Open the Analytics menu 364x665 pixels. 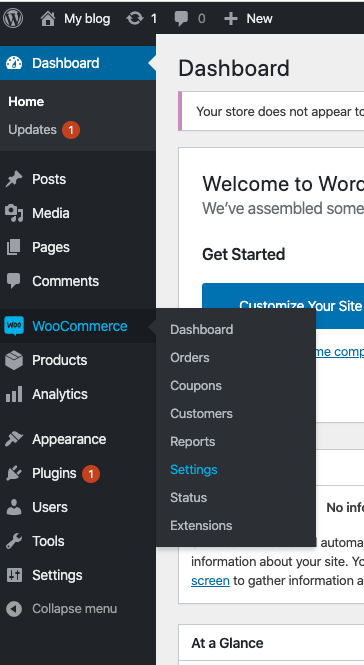[60, 394]
